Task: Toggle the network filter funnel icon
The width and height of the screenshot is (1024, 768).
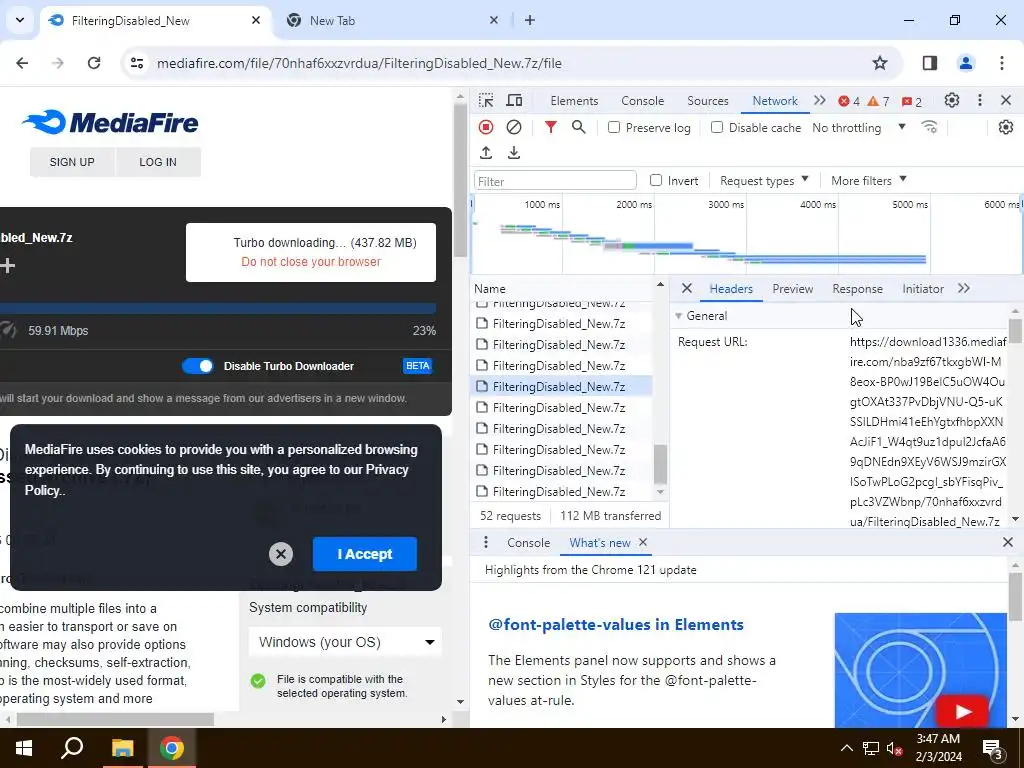Action: coord(551,127)
